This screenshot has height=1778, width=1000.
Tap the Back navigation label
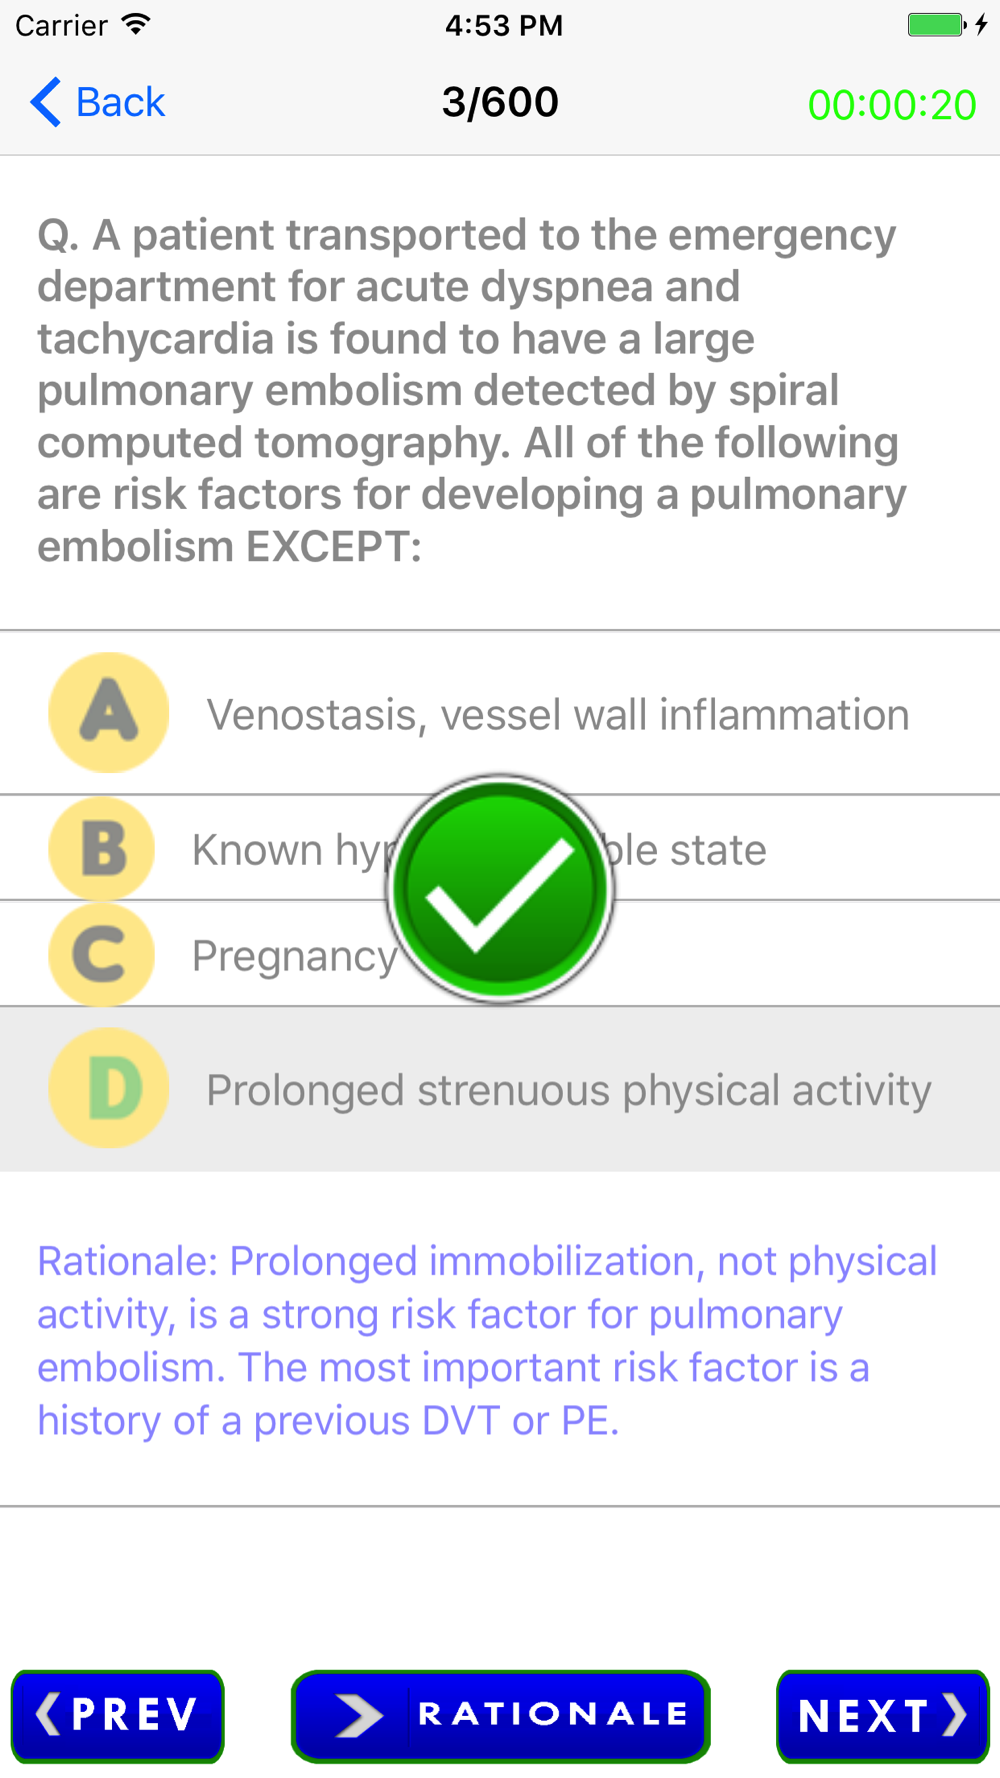tap(120, 102)
